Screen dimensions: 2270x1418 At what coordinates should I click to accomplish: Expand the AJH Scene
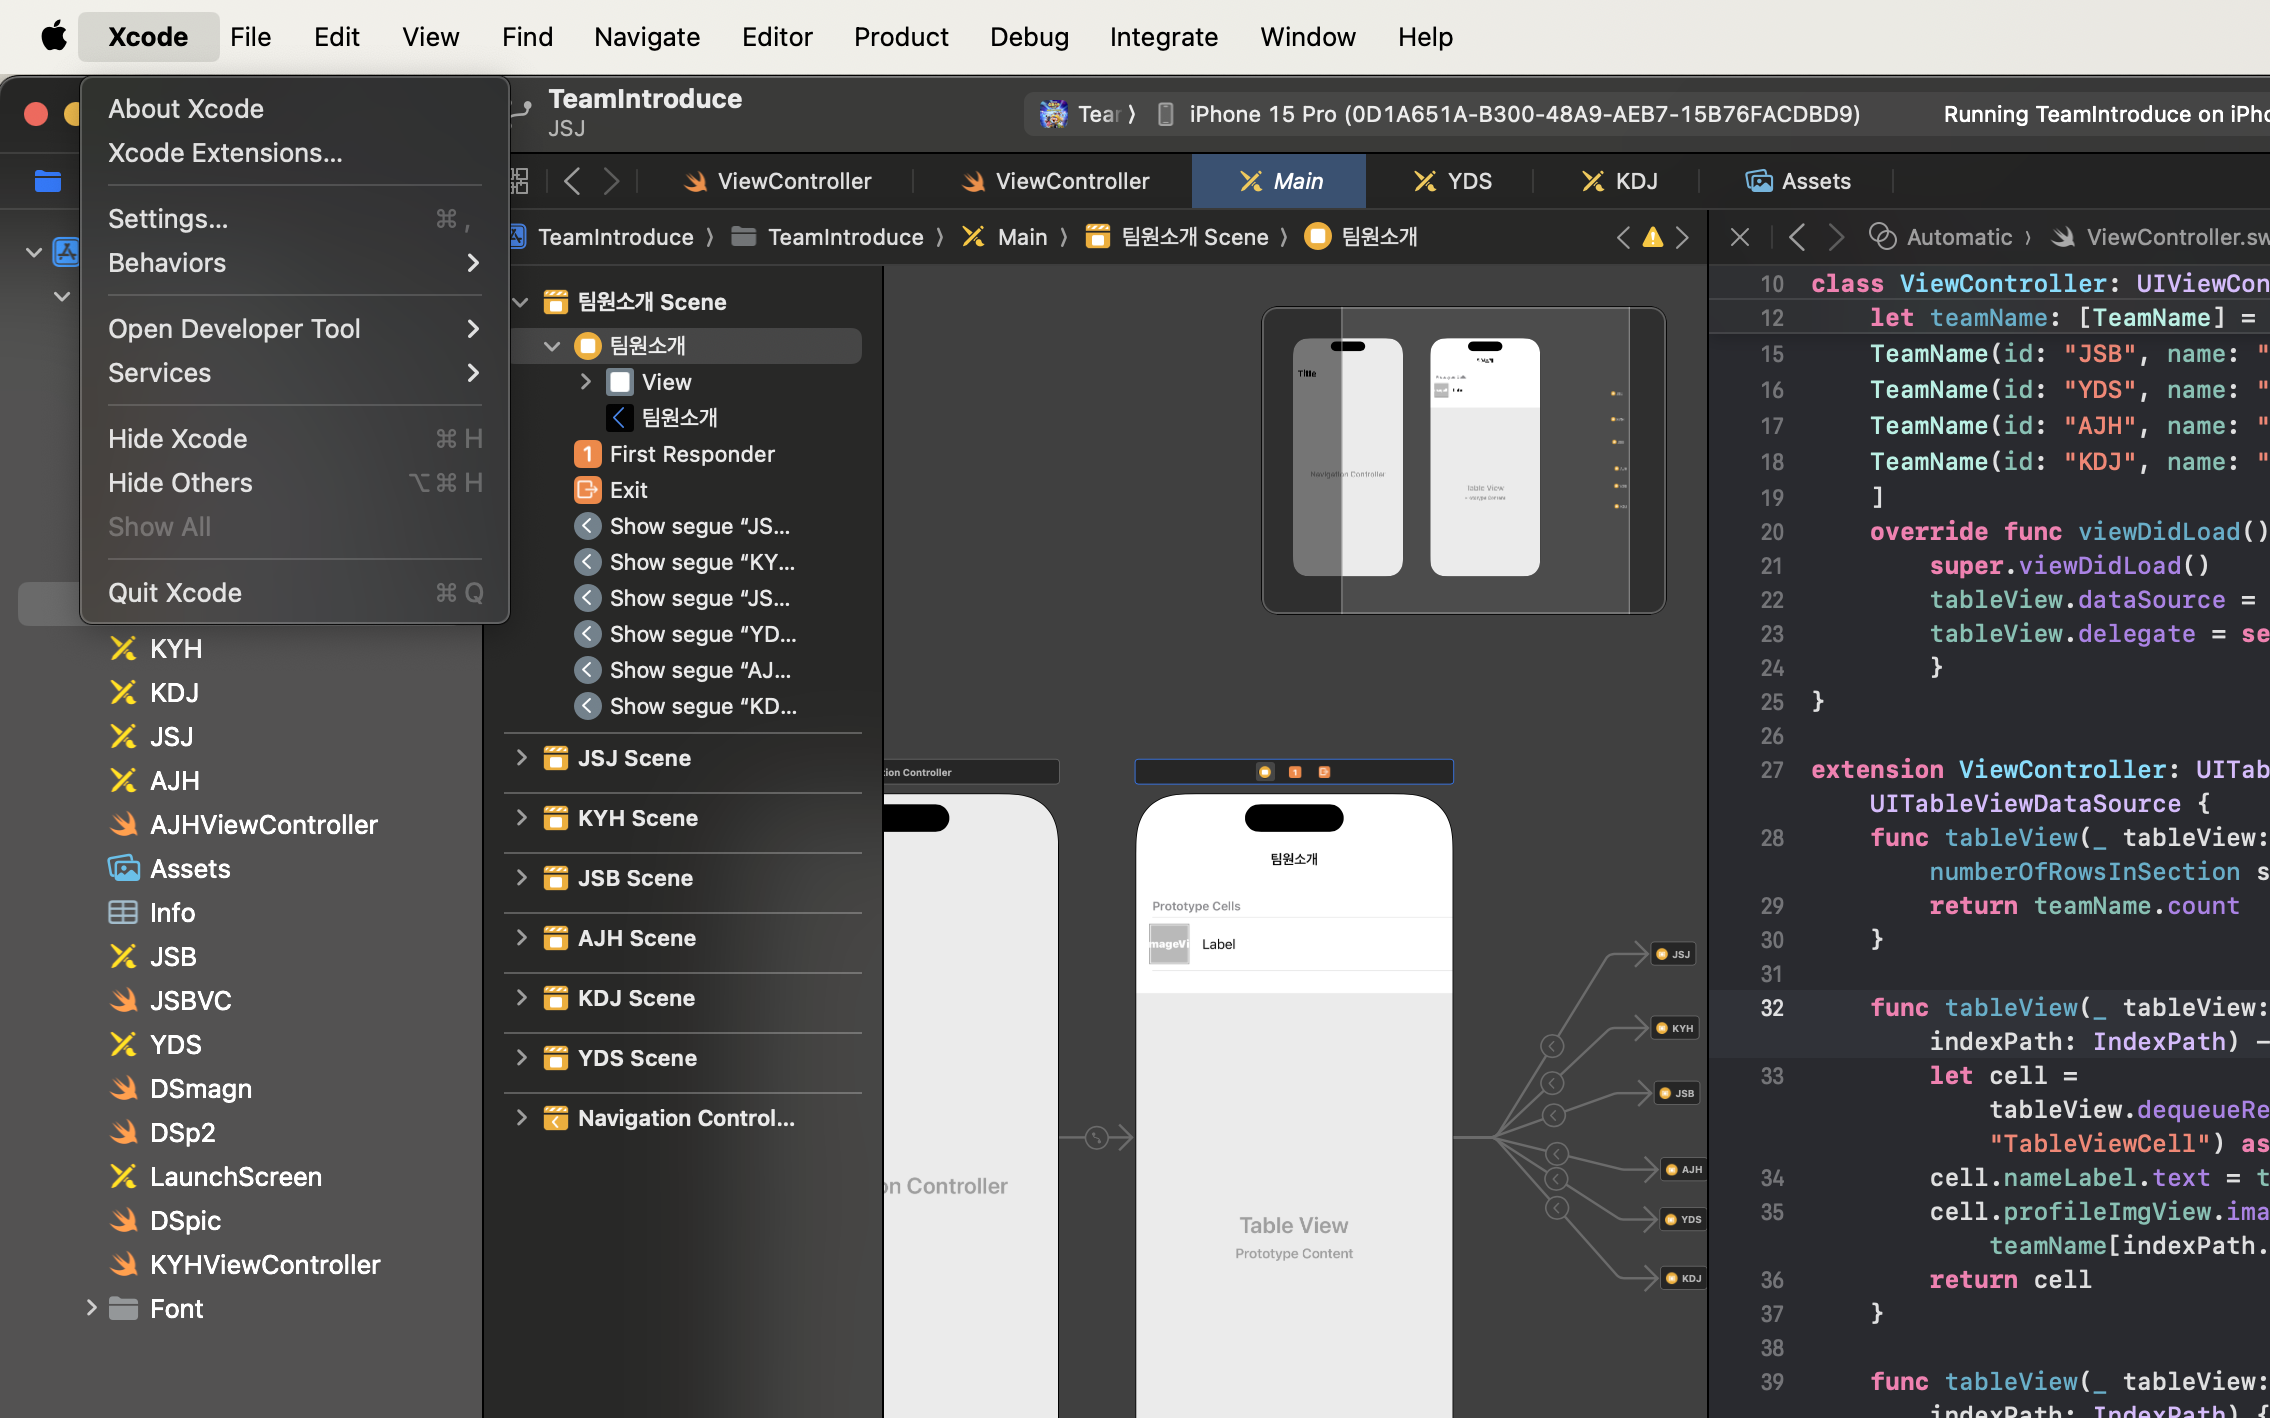pos(521,937)
